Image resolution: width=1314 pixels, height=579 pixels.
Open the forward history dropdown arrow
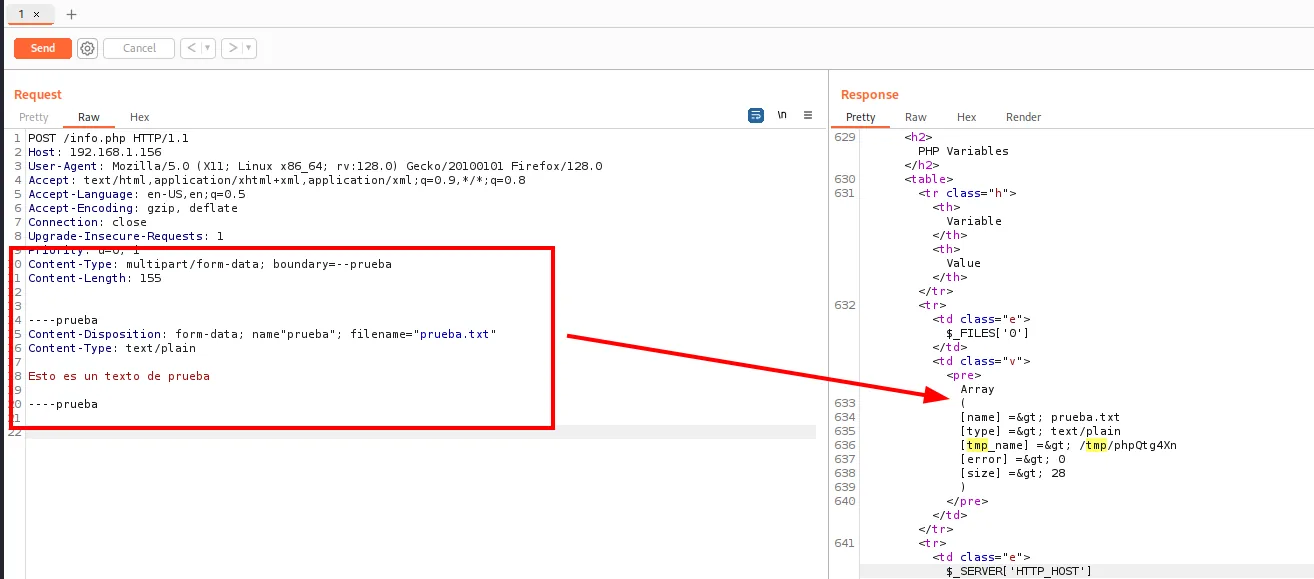point(249,48)
